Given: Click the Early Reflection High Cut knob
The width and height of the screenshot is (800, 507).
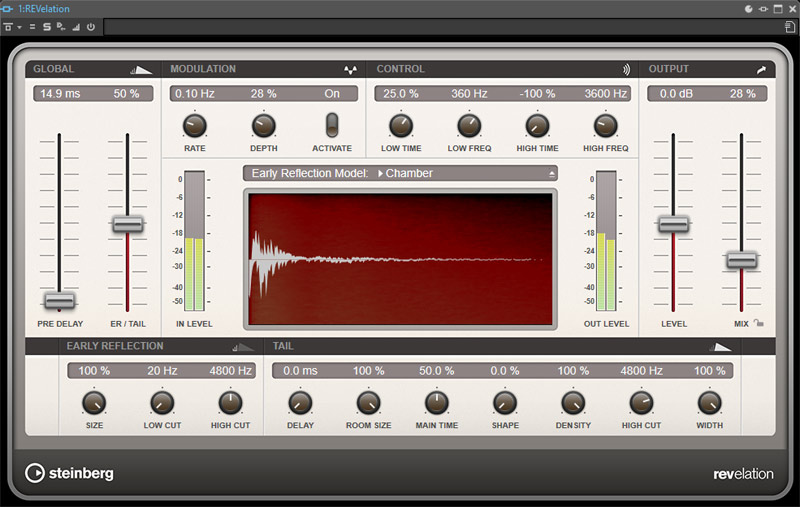Looking at the screenshot, I should pos(230,403).
